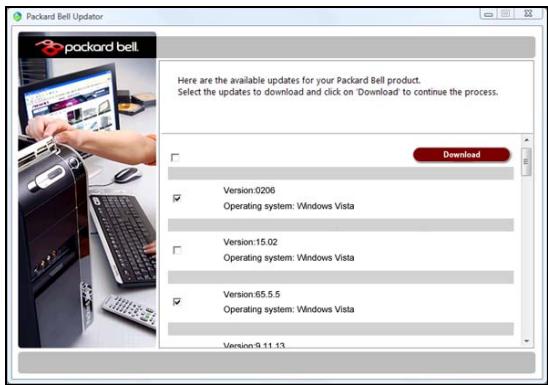Select the Version:65.5.5 text
Viewport: 548px width, 385px height.
252,294
